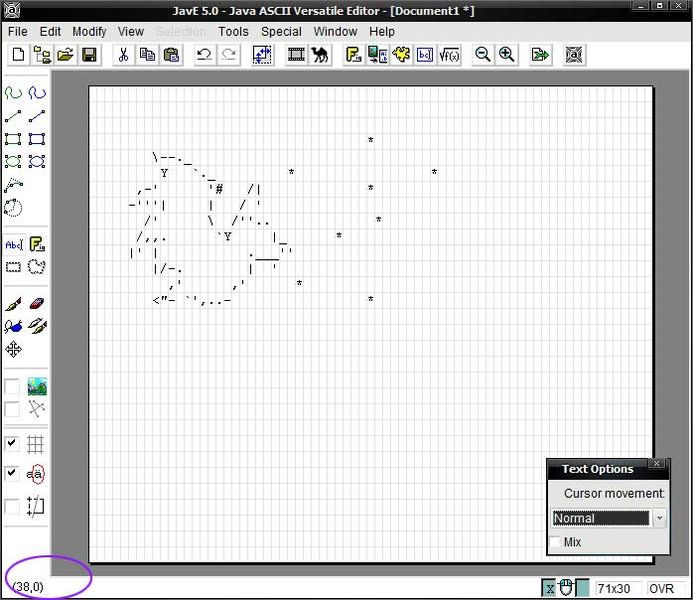Viewport: 693px width, 600px height.
Task: Select the rectangle selection tool
Action: [x=13, y=267]
